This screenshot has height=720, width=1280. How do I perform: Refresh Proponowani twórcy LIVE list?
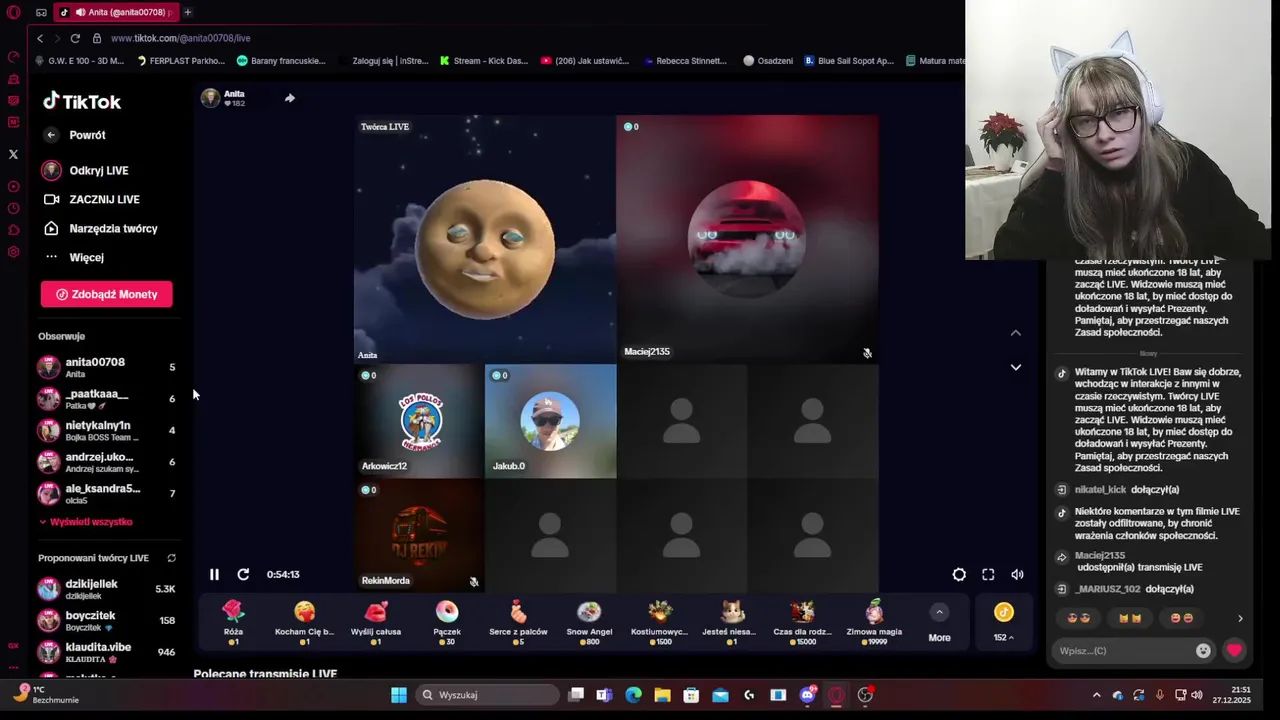point(171,558)
